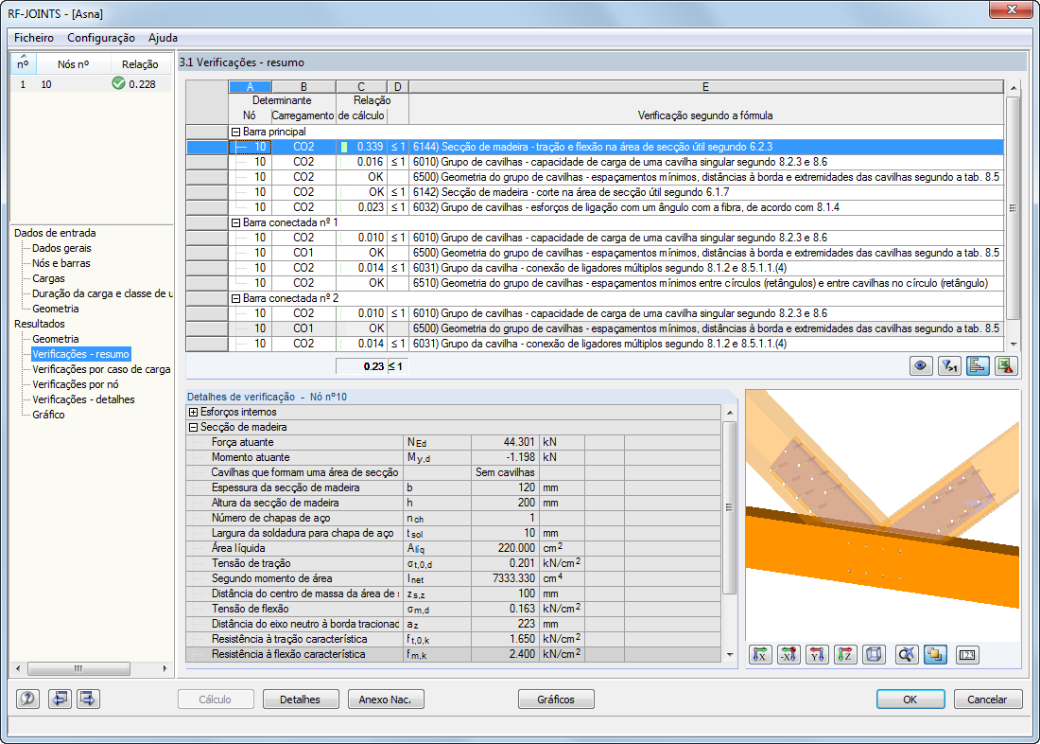
Task: Open the Configuração menu
Action: [101, 38]
